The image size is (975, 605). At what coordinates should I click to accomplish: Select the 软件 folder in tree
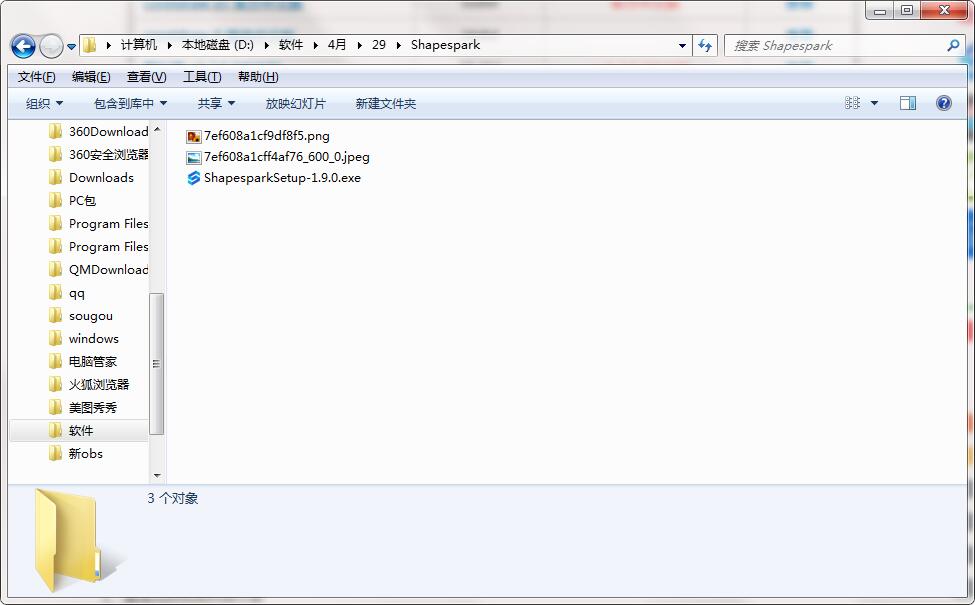click(79, 430)
